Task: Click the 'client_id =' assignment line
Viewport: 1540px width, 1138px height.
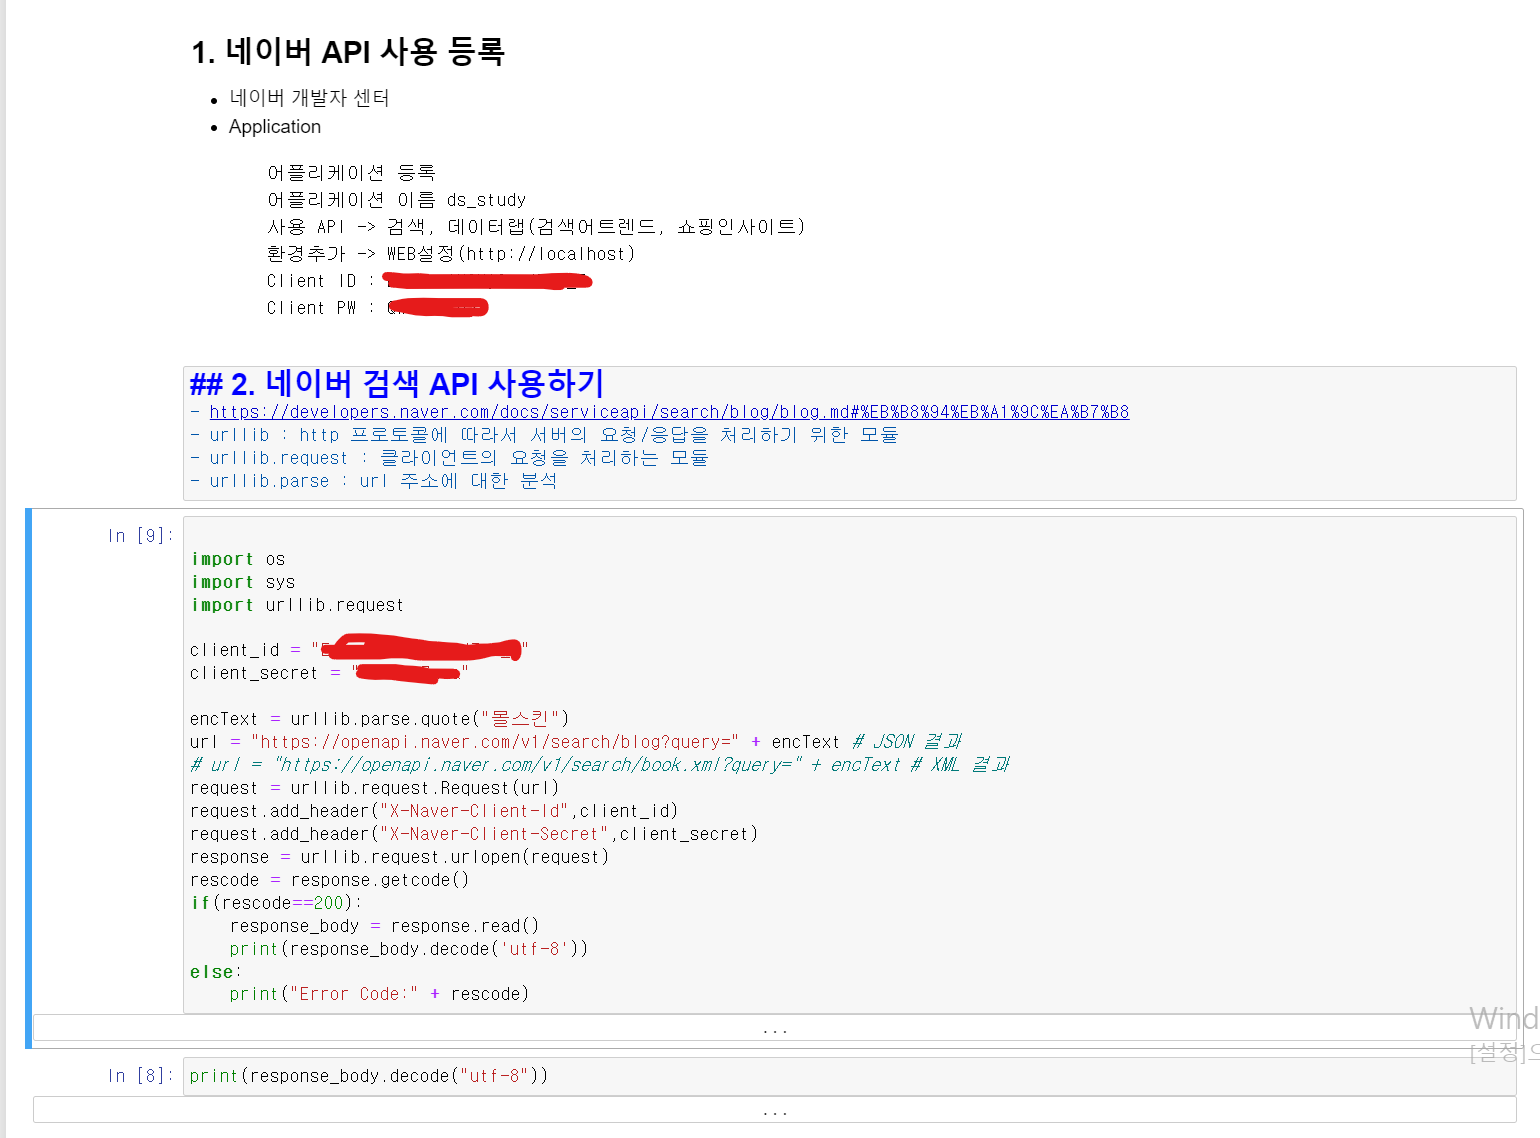Action: (359, 650)
